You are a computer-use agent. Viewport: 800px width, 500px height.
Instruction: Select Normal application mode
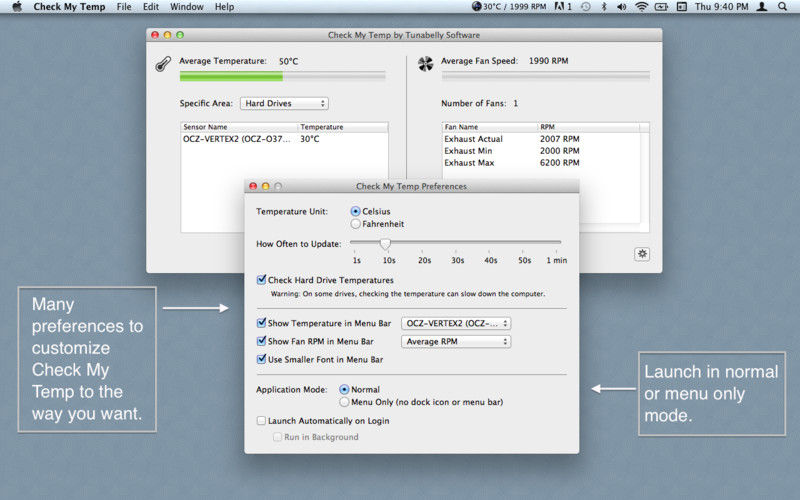(344, 389)
